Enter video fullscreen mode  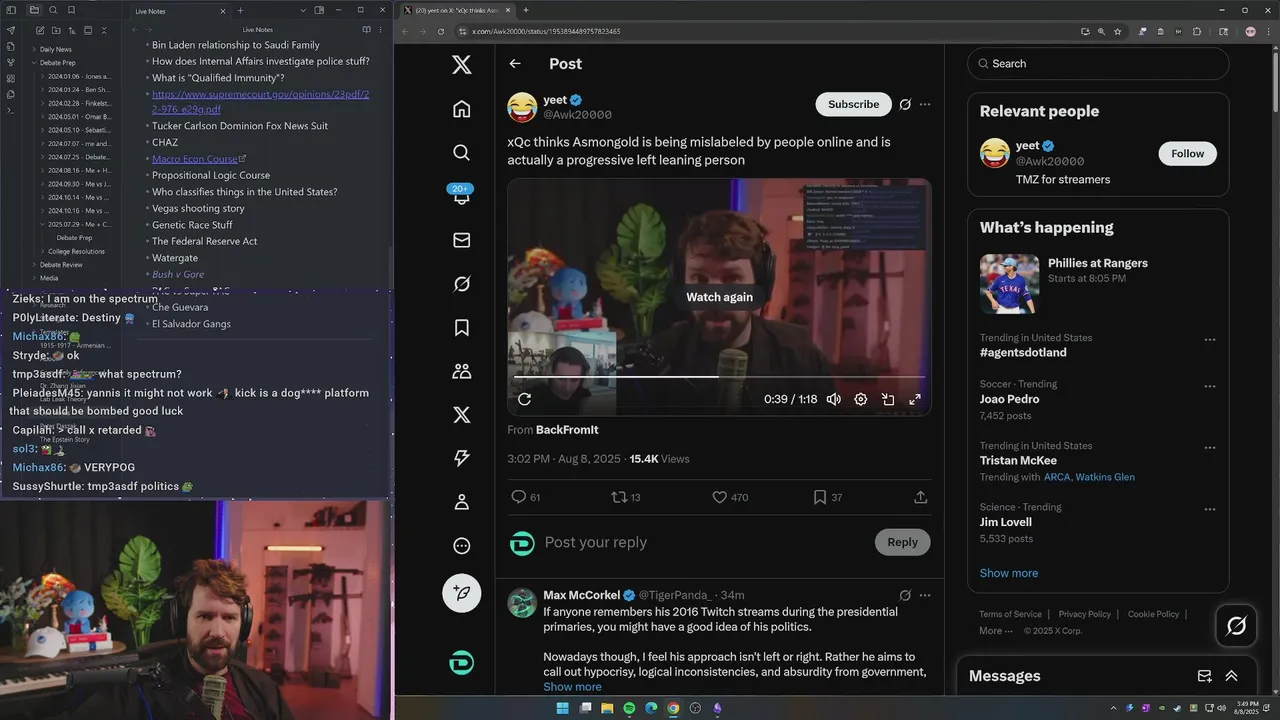(914, 399)
